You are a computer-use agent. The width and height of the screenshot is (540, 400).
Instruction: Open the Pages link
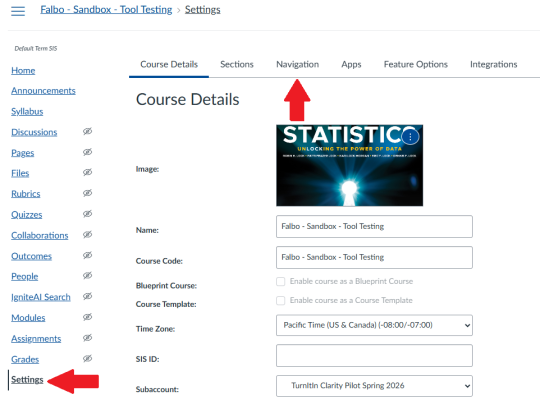coord(22,153)
